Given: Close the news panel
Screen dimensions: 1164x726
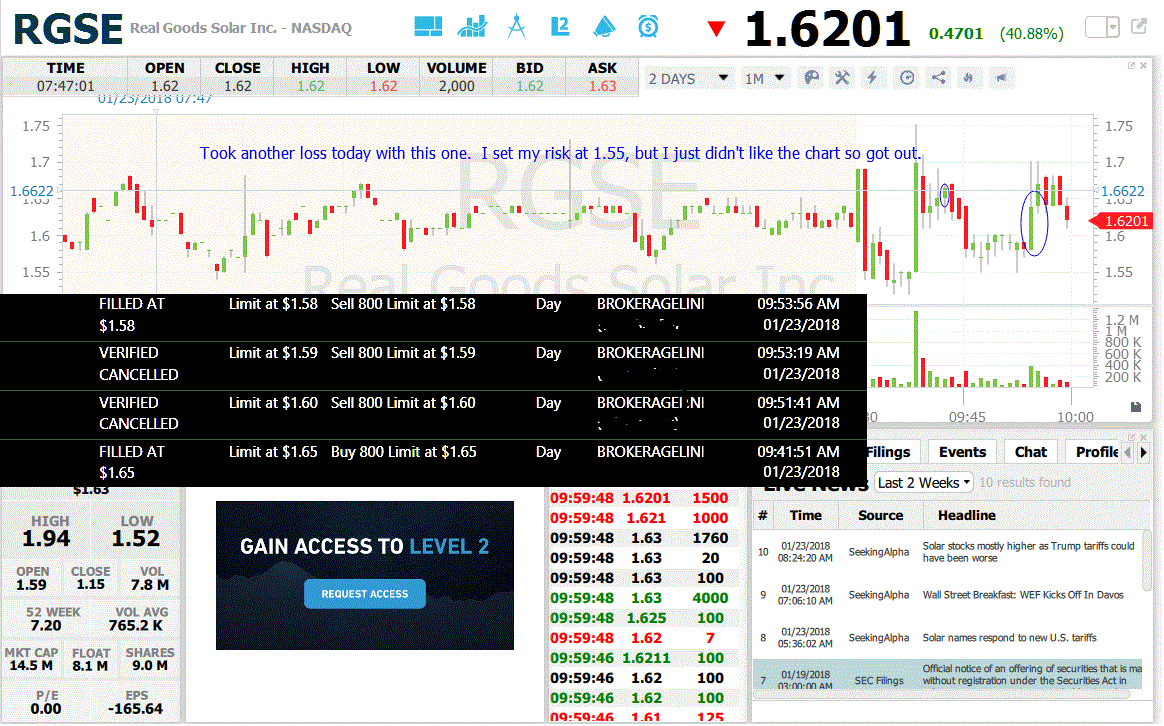Looking at the screenshot, I should tap(1144, 436).
